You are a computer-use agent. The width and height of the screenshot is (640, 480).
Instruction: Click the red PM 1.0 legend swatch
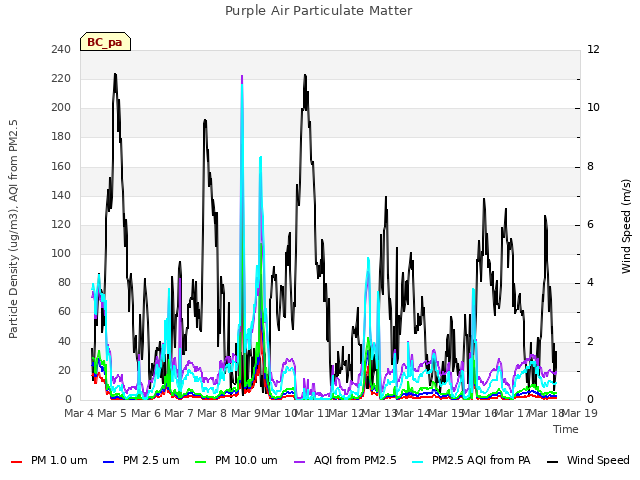pyautogui.click(x=16, y=462)
